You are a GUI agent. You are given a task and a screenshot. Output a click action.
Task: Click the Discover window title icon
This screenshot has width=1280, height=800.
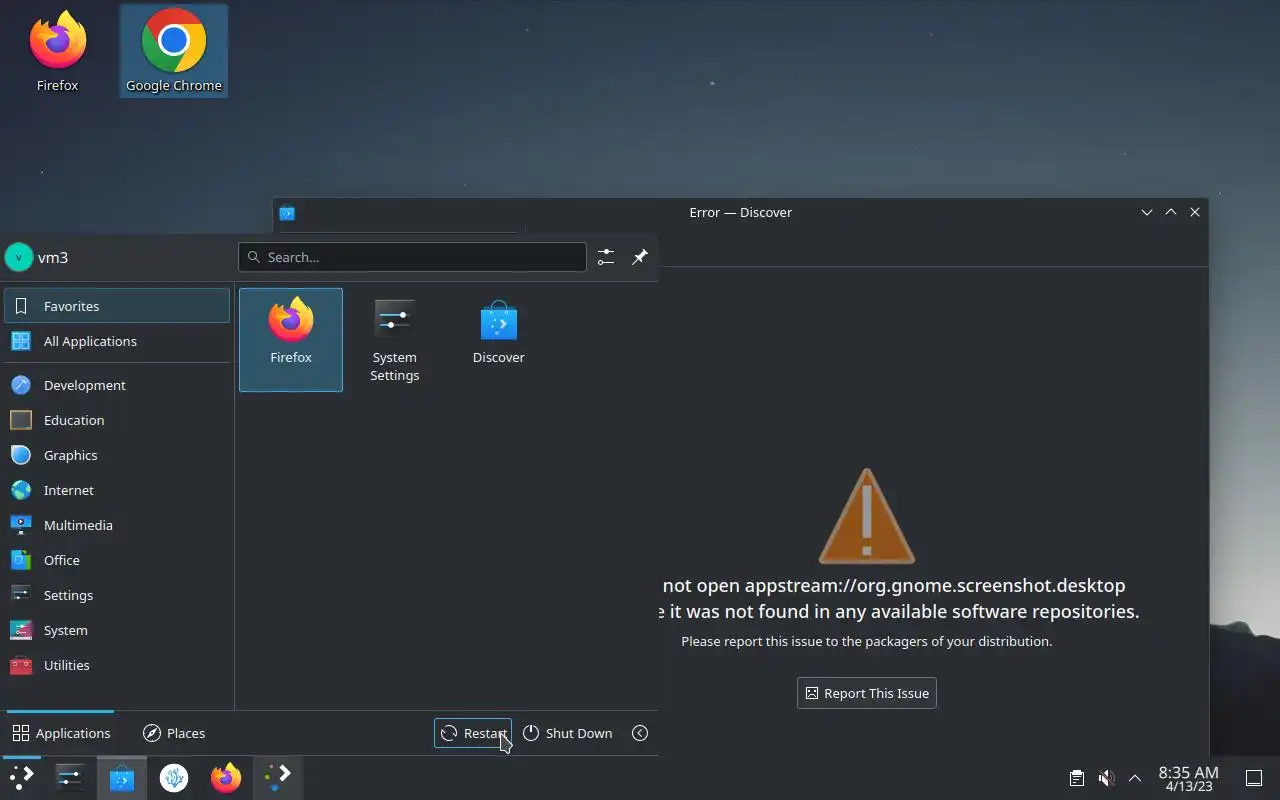coord(287,212)
